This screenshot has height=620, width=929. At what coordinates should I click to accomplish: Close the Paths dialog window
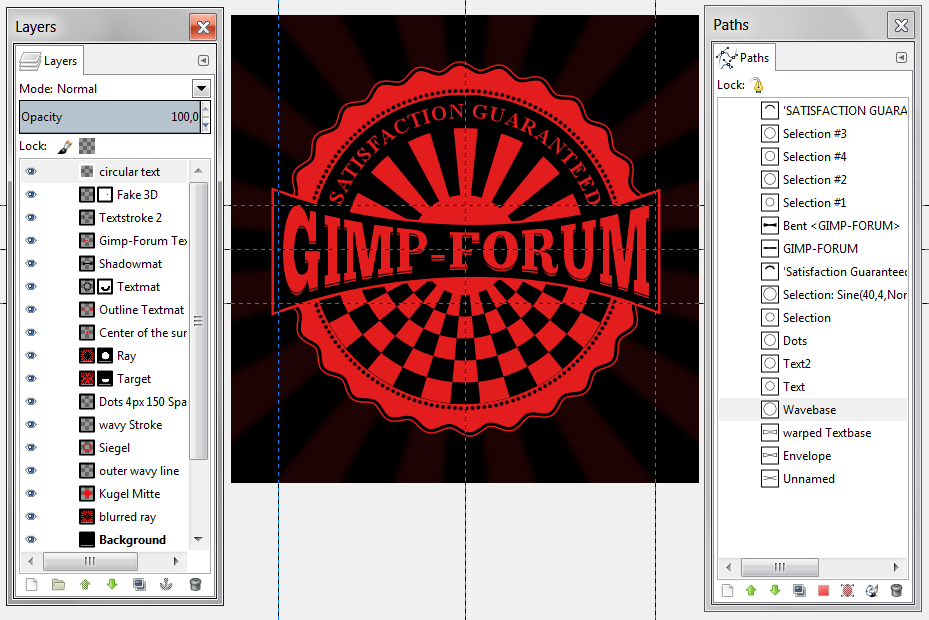tap(901, 25)
